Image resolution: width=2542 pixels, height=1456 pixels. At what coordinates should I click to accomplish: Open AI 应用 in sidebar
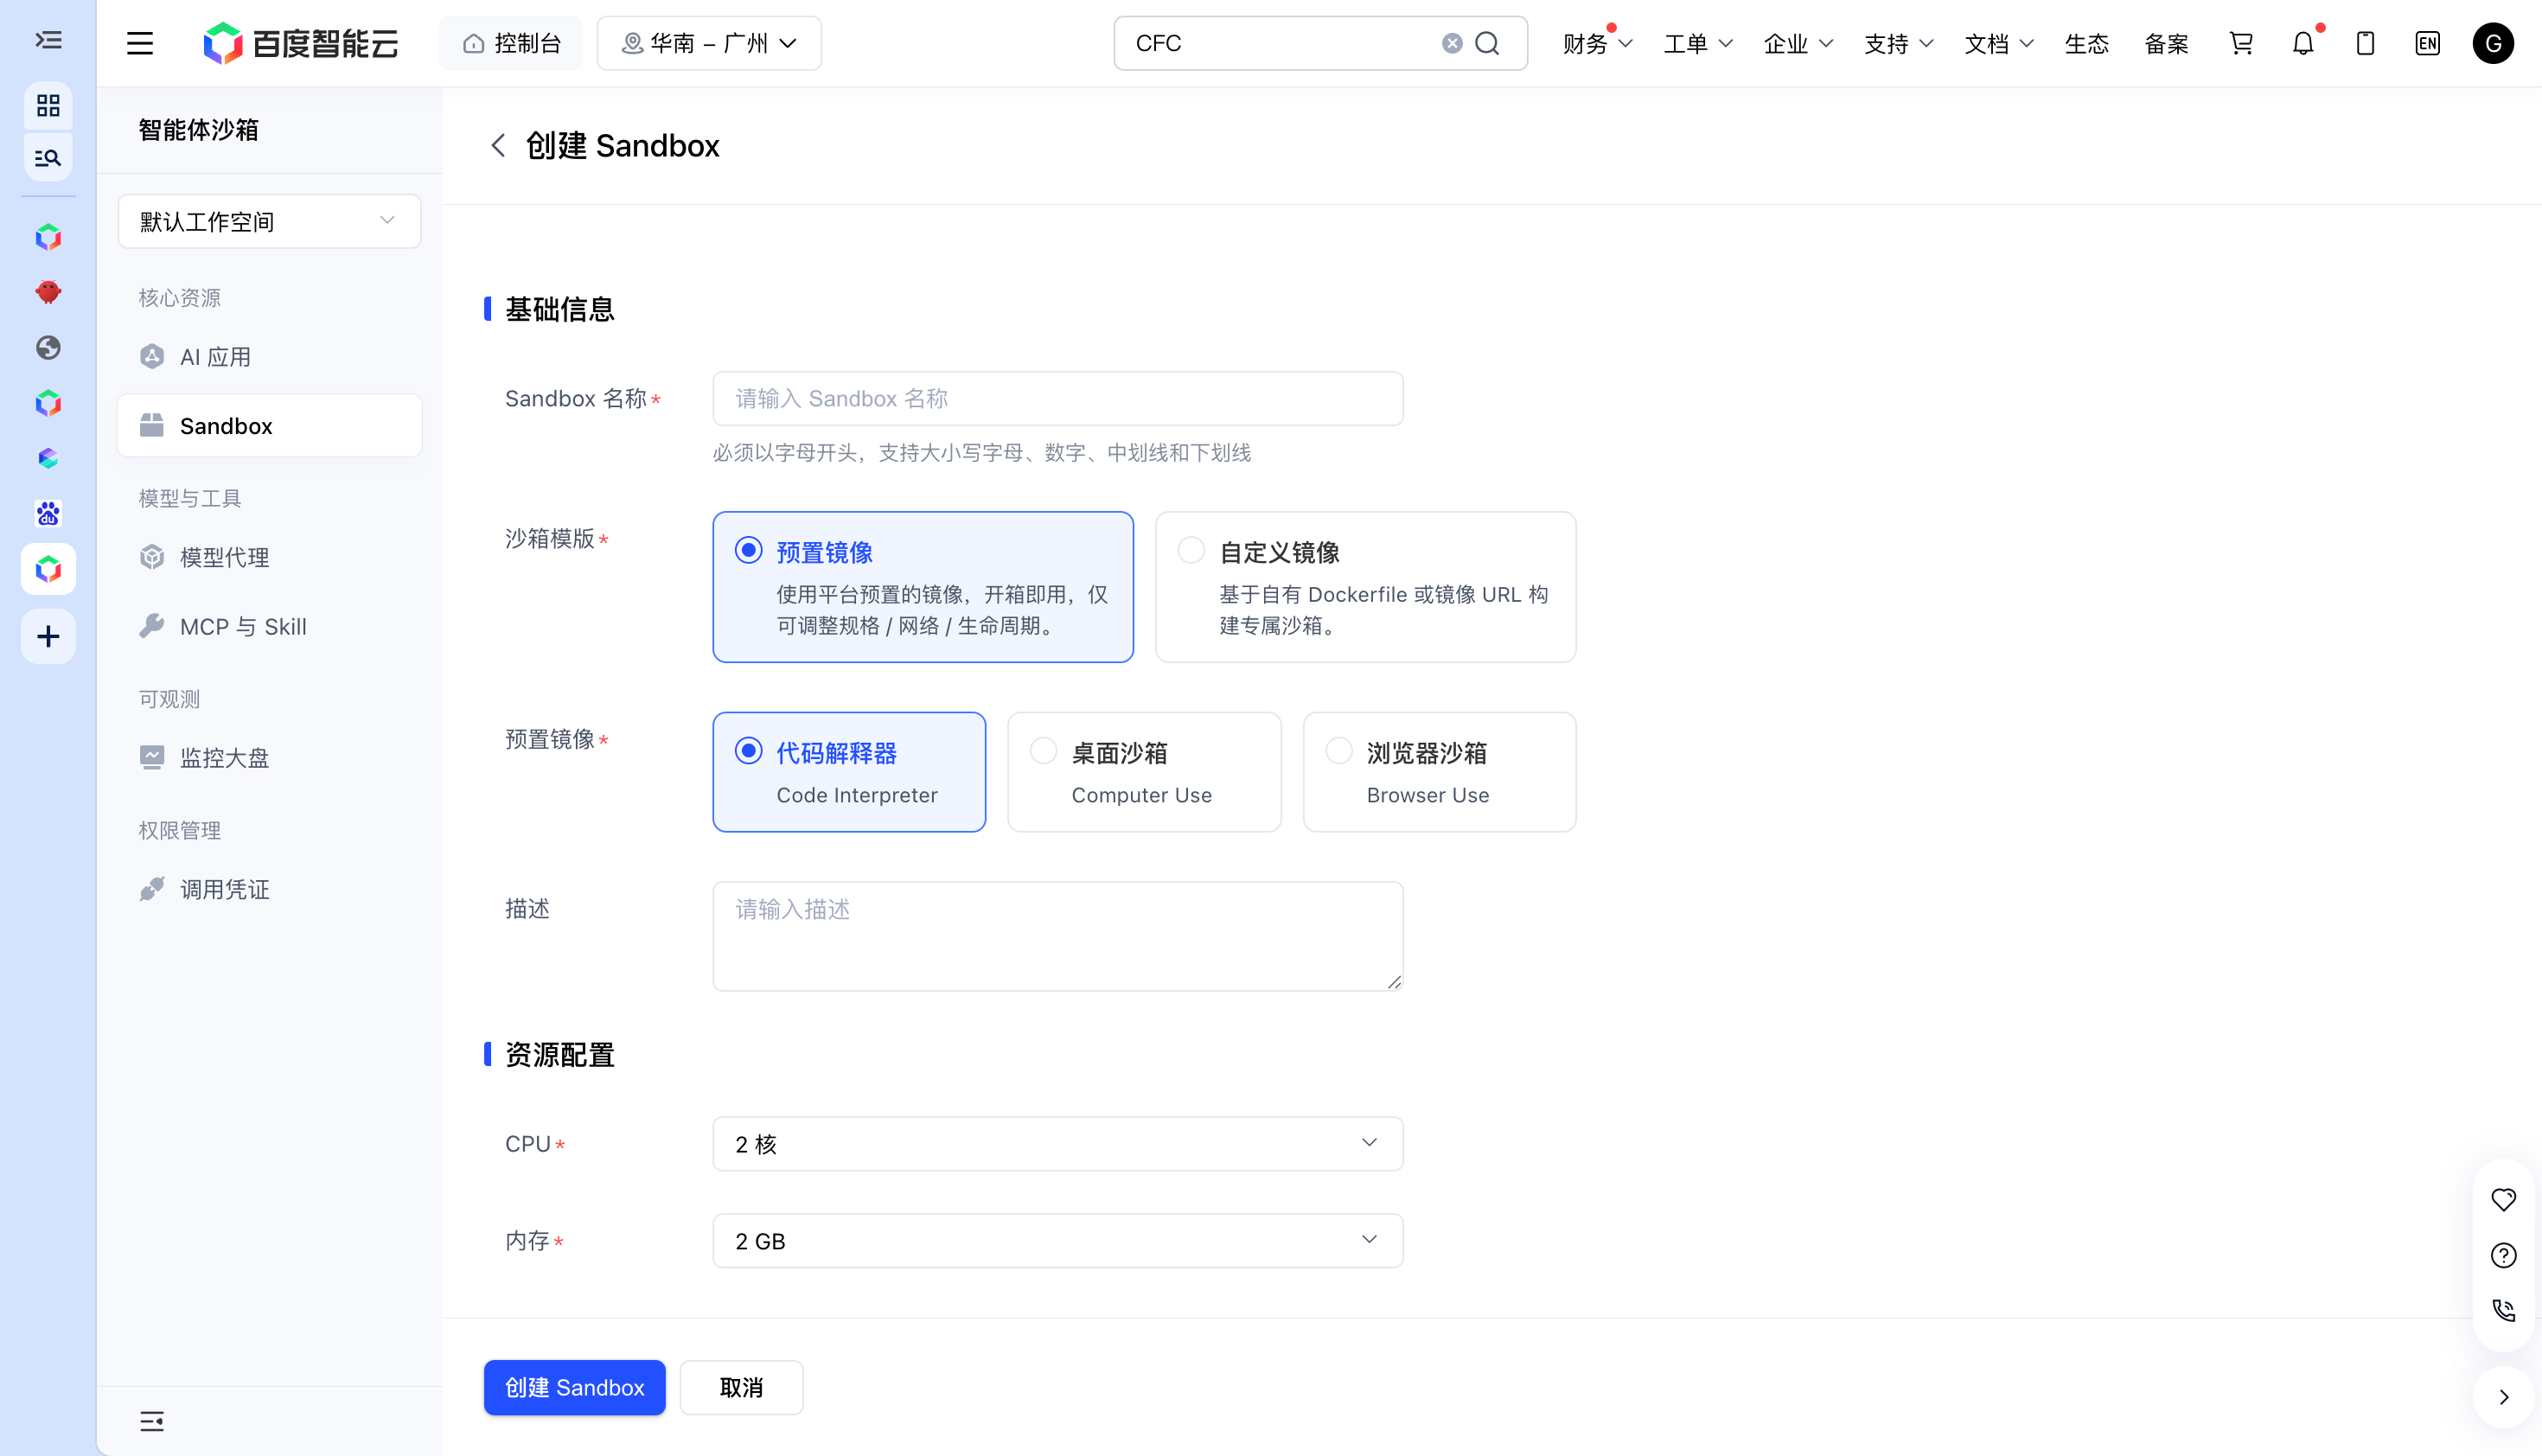[x=269, y=357]
